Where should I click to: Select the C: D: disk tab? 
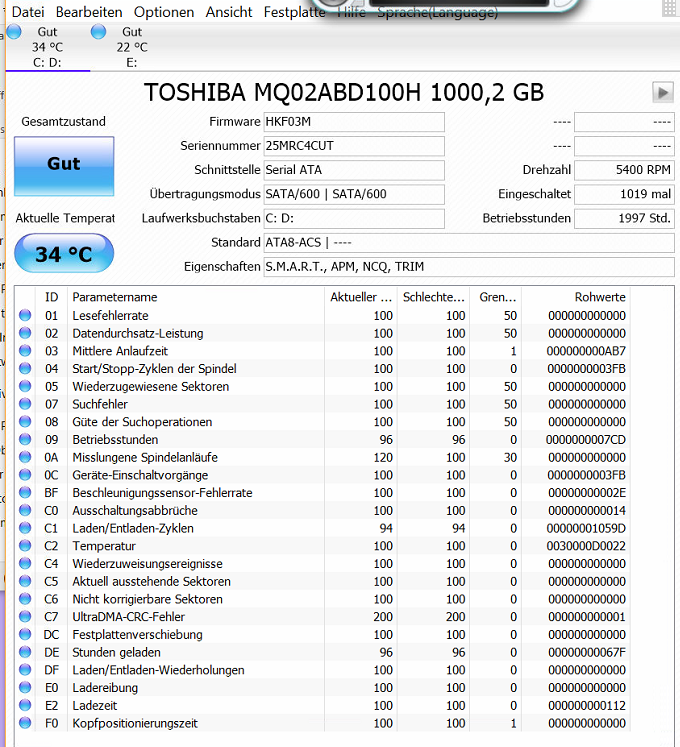pyautogui.click(x=48, y=47)
